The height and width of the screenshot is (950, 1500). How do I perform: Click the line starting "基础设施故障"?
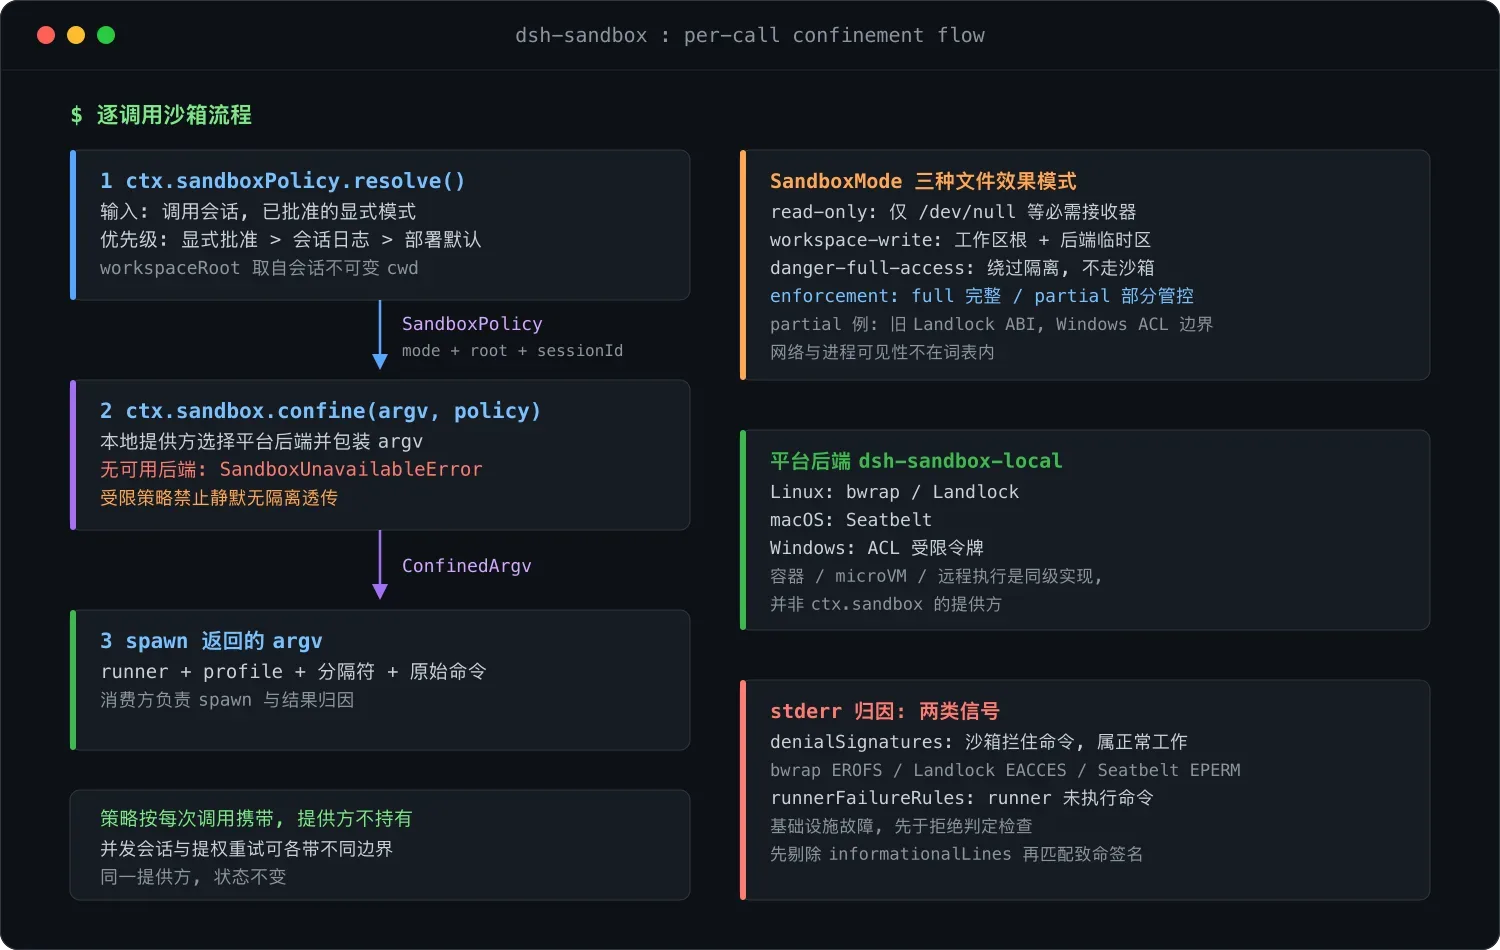[901, 826]
